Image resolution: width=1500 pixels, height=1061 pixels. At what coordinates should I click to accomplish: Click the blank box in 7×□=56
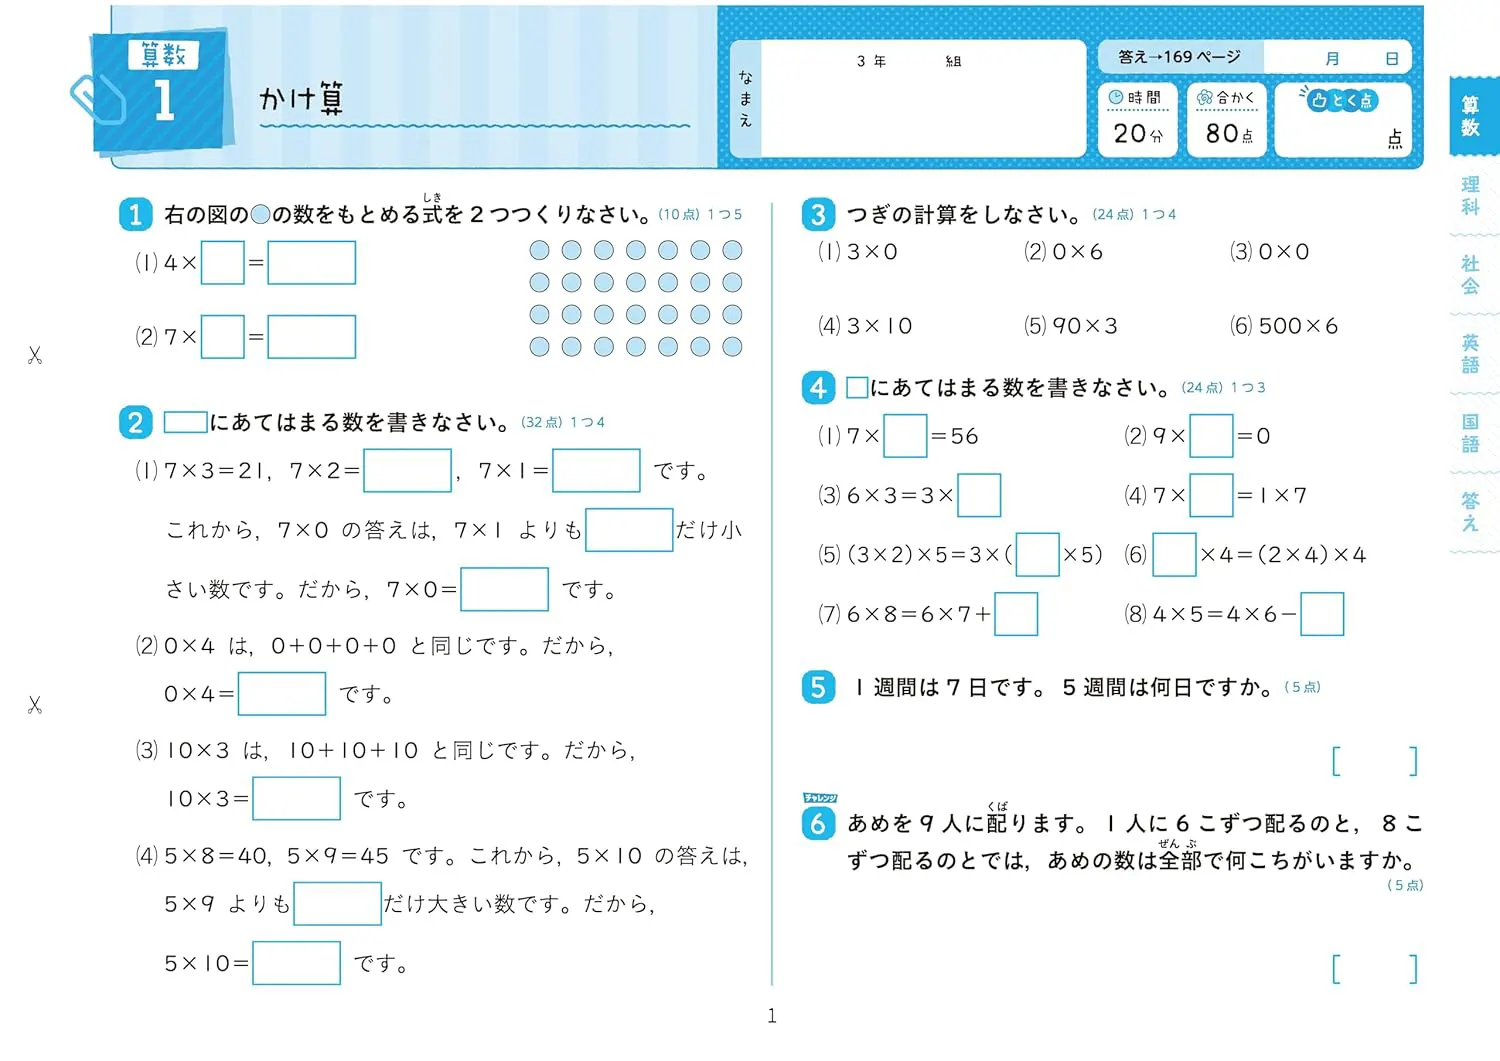(905, 436)
